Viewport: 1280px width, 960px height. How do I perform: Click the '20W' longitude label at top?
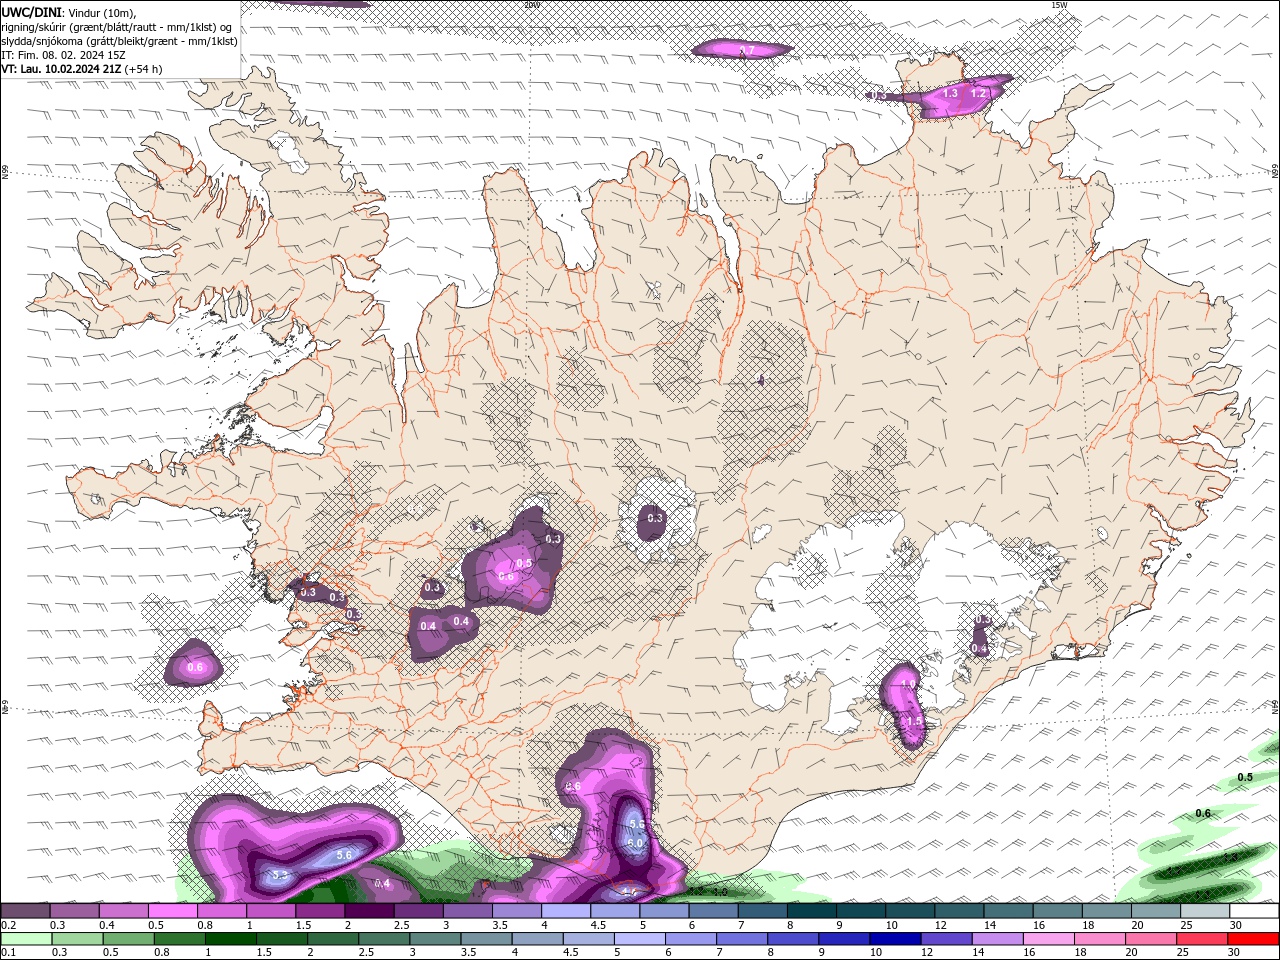click(x=531, y=5)
